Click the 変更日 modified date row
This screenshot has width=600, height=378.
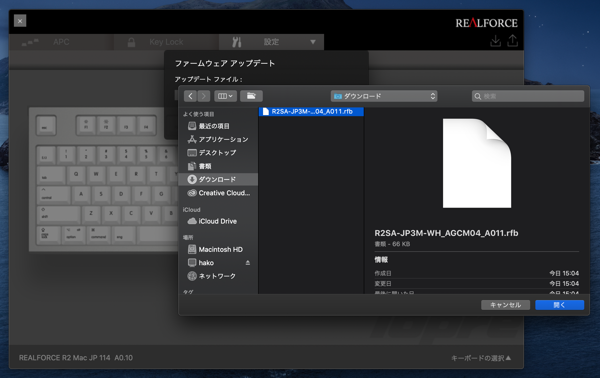click(476, 284)
